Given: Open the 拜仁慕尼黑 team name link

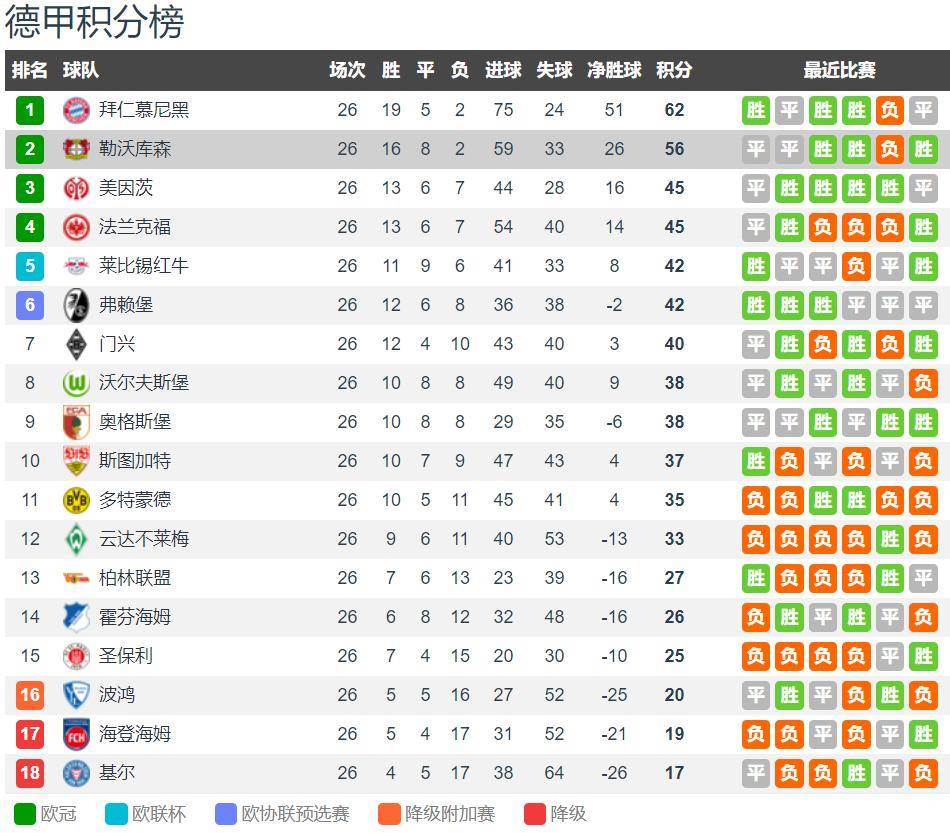Looking at the screenshot, I should coord(144,110).
